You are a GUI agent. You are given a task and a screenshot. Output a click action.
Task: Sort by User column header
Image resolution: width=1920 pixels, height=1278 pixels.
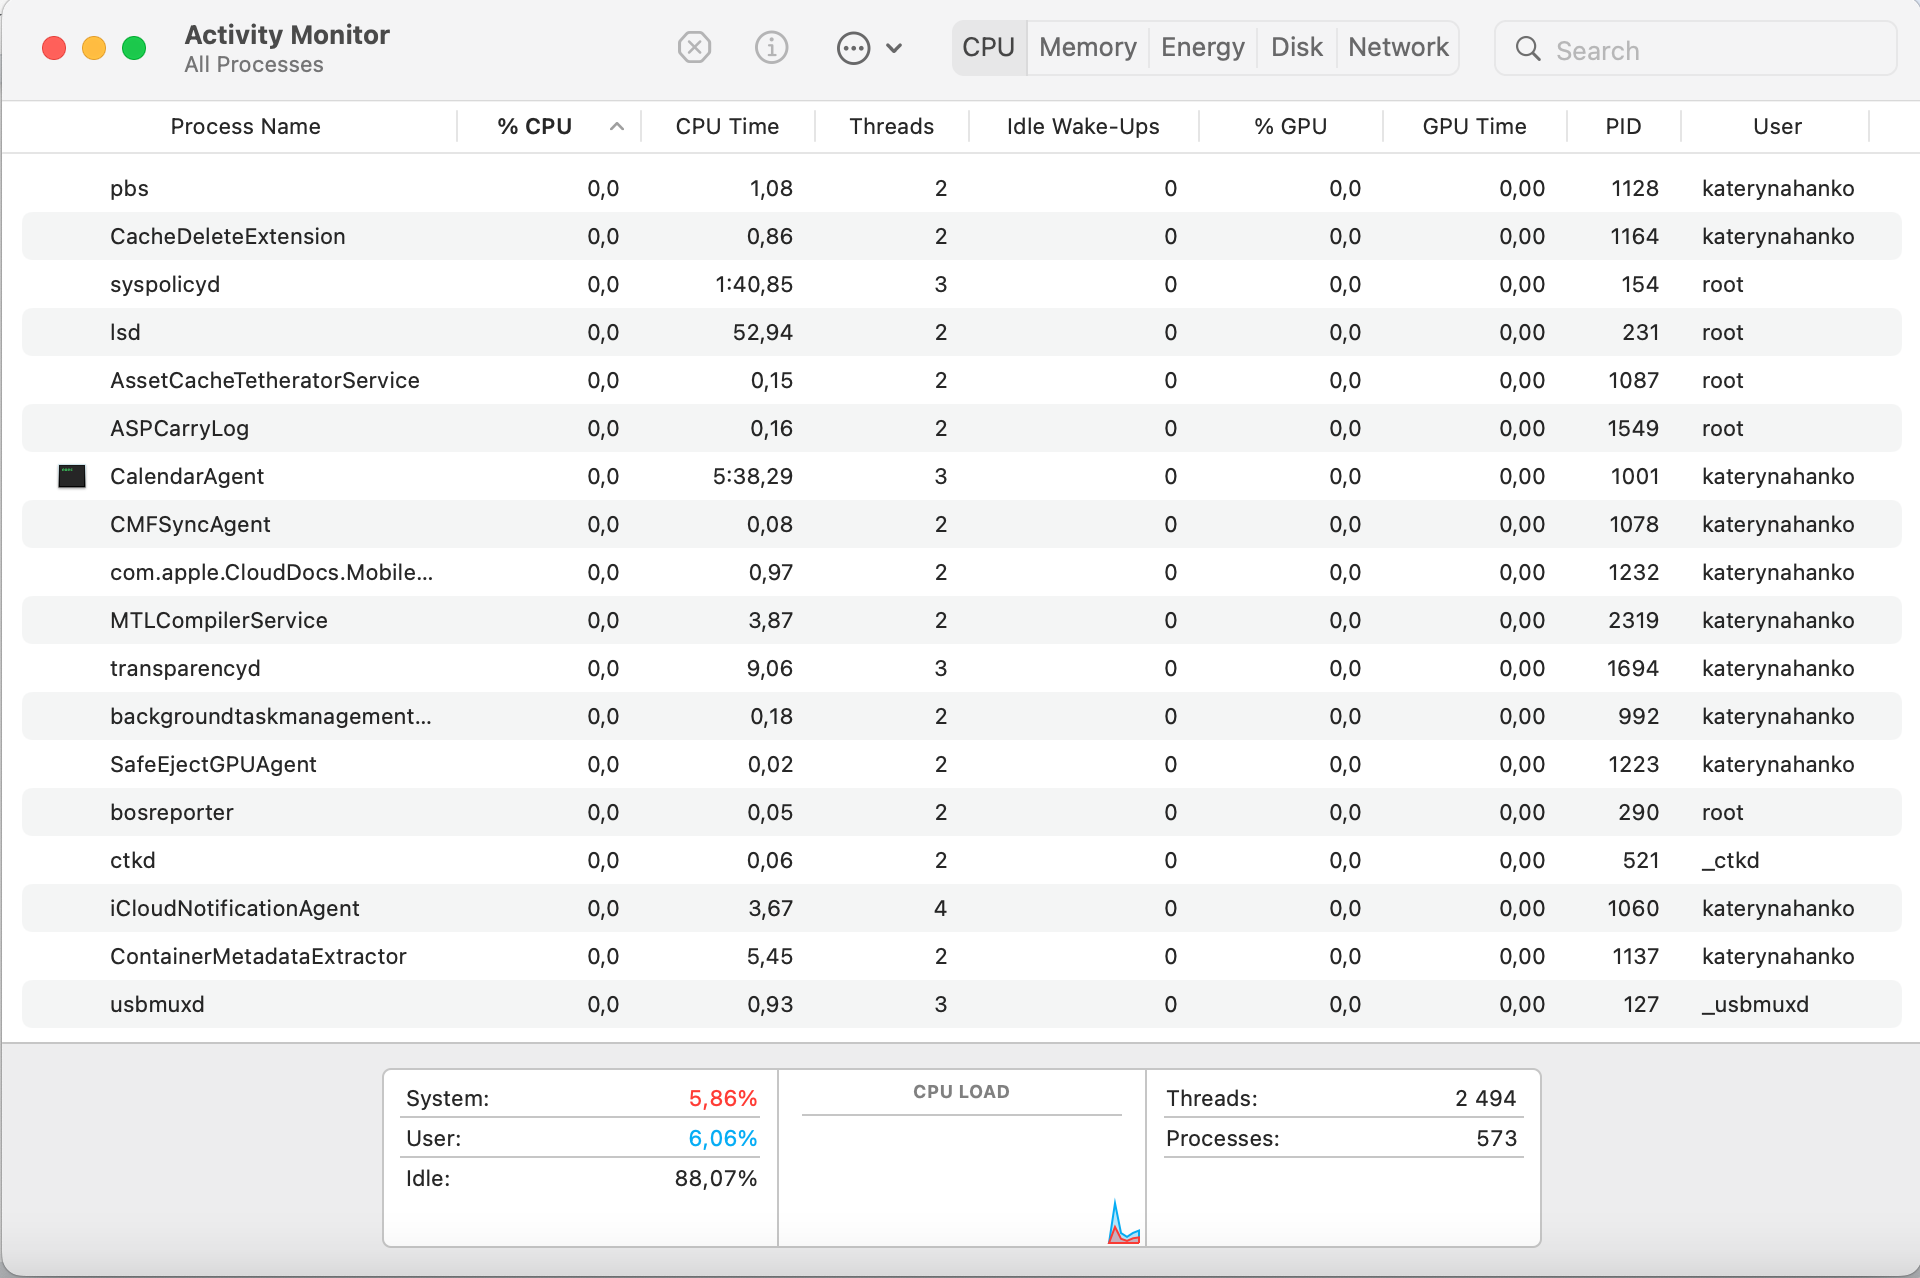click(x=1777, y=126)
